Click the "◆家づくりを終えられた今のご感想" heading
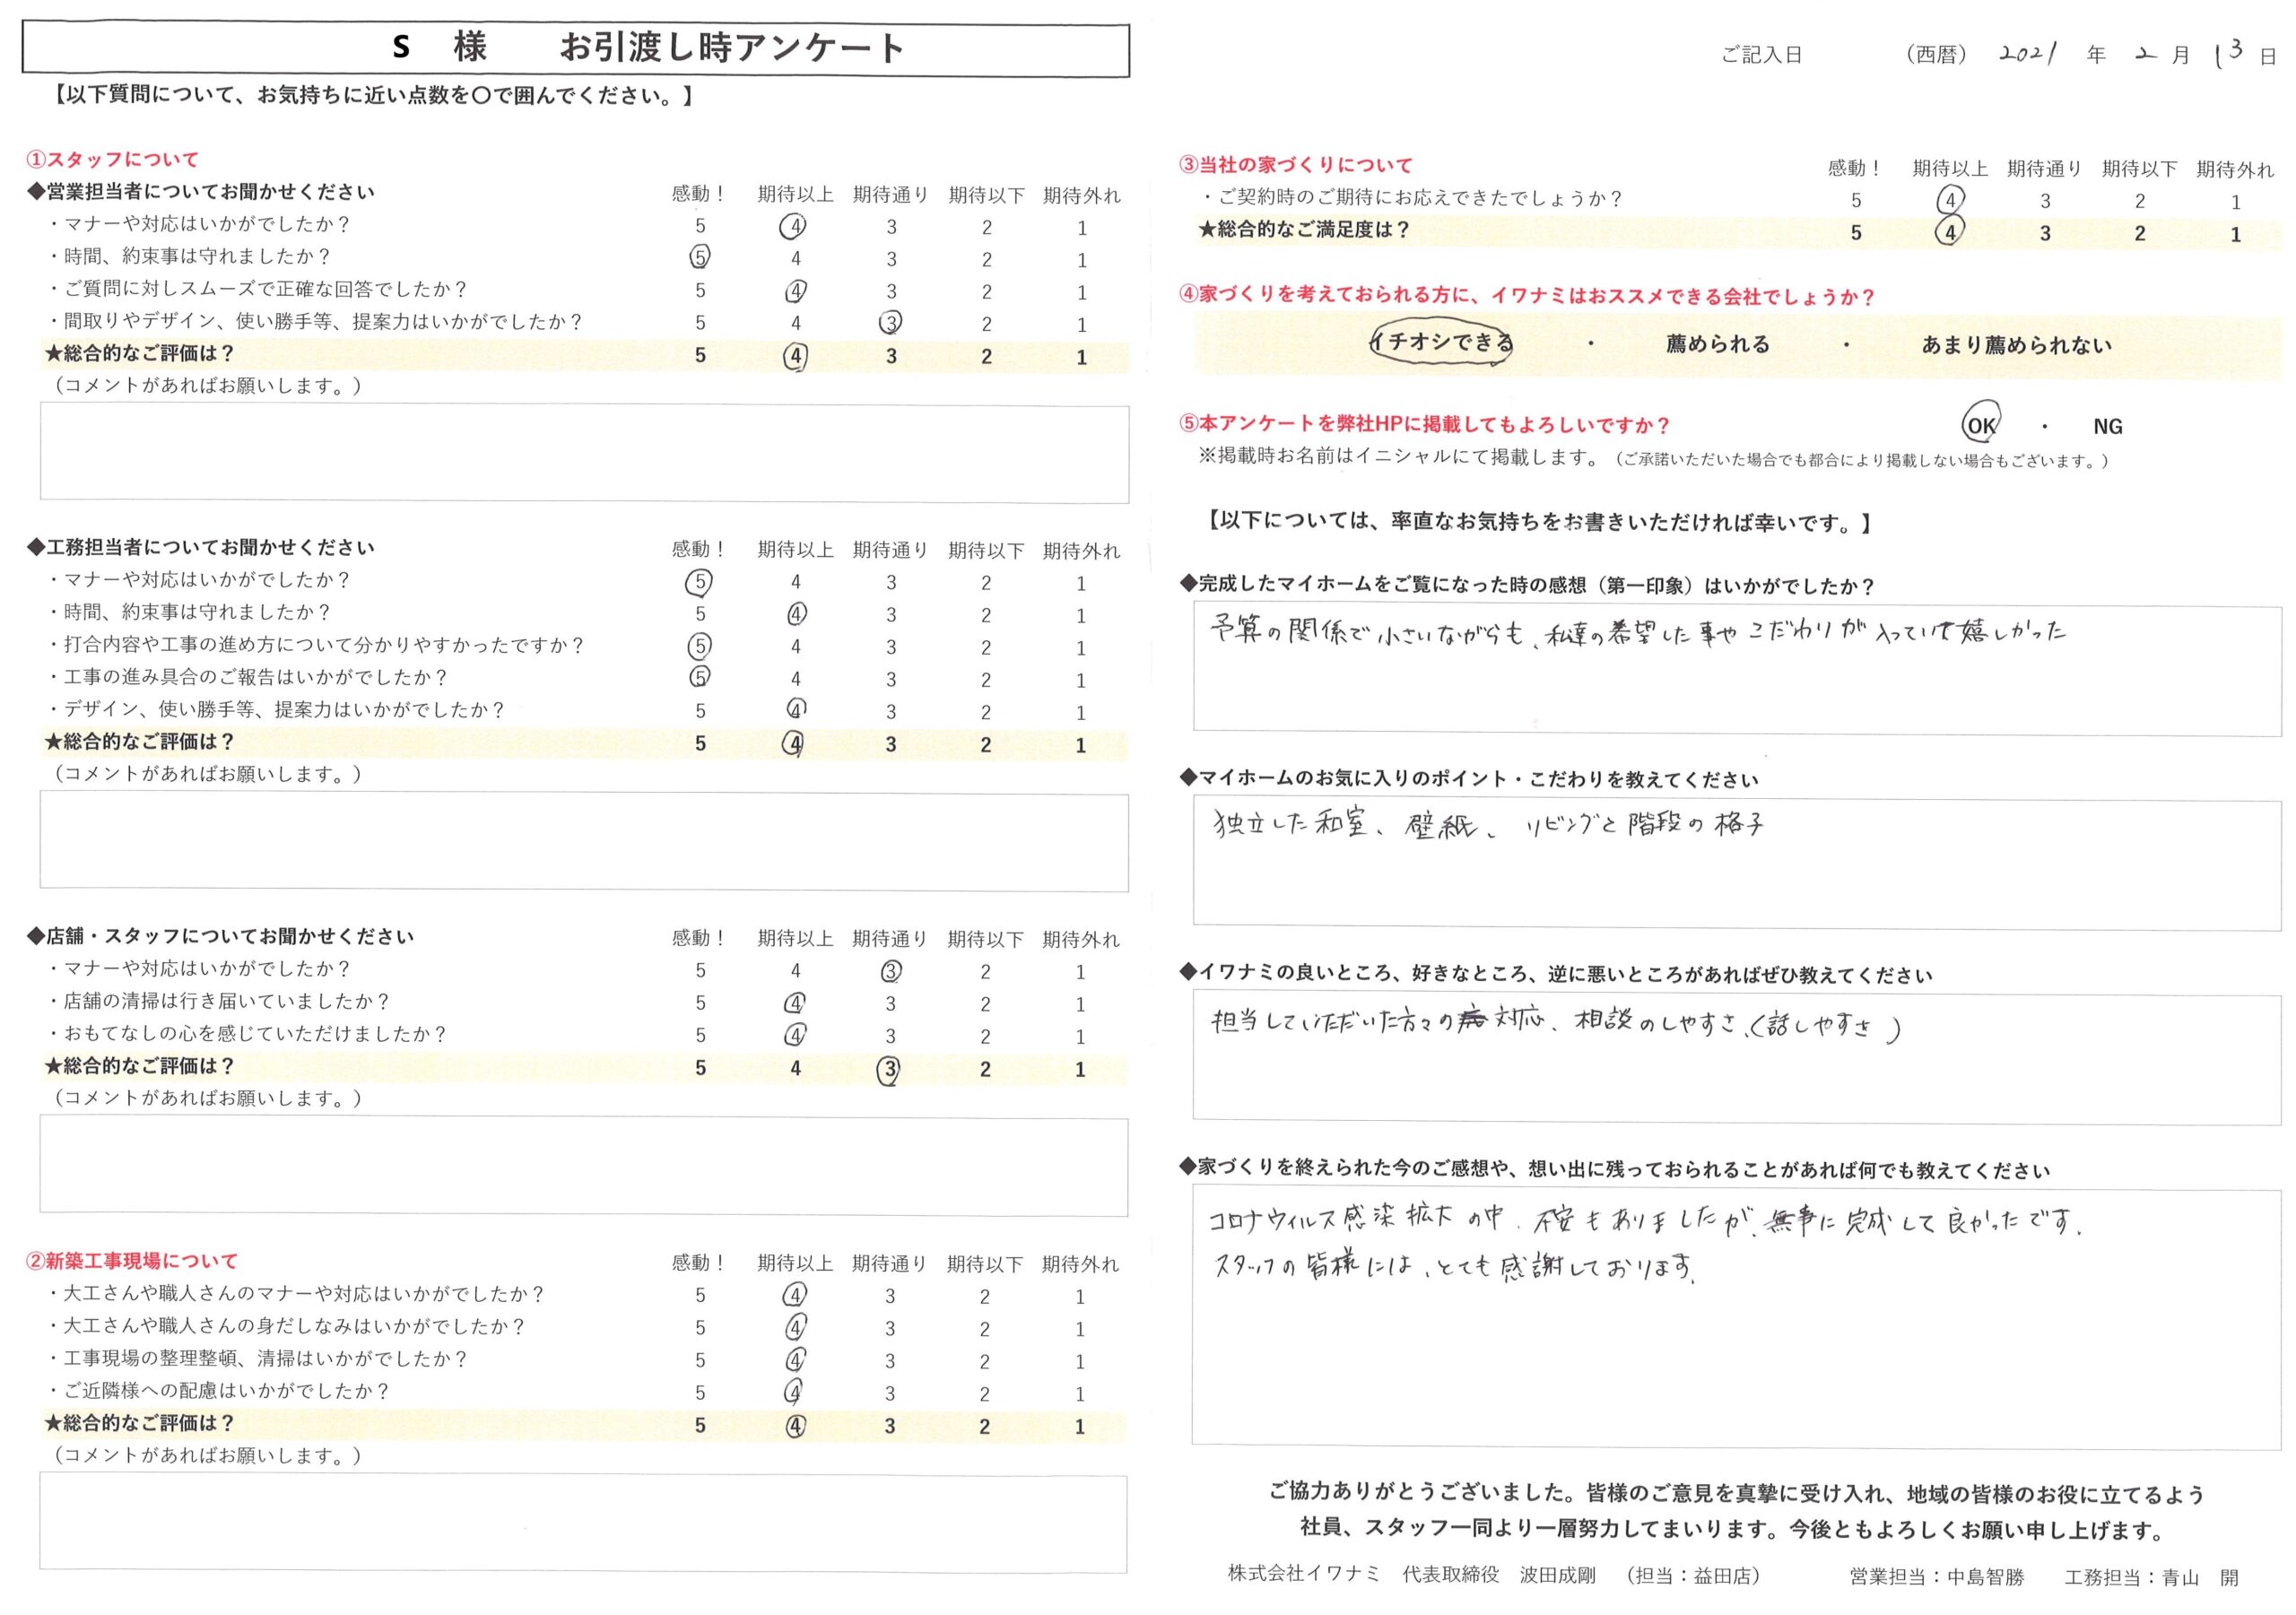The width and height of the screenshot is (2296, 1615). [1615, 1169]
